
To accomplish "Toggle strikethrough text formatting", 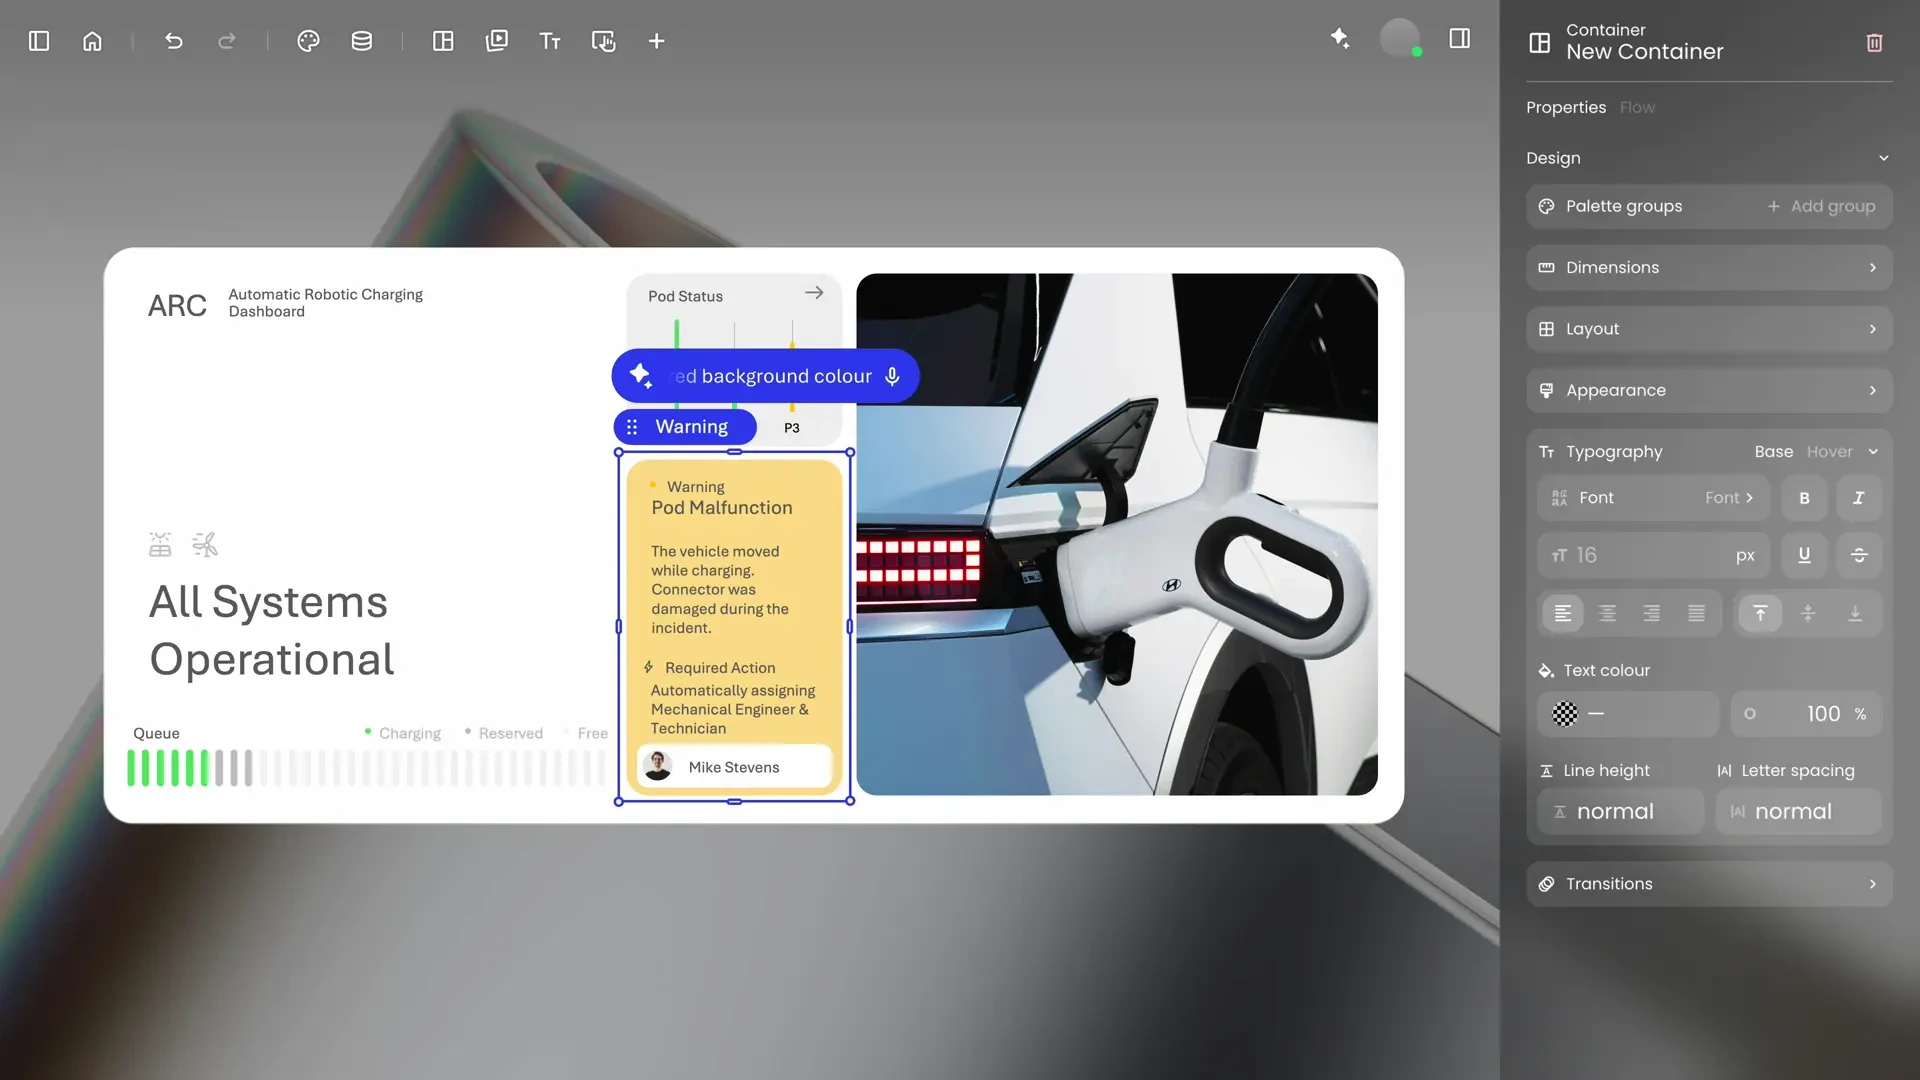I will pos(1859,555).
